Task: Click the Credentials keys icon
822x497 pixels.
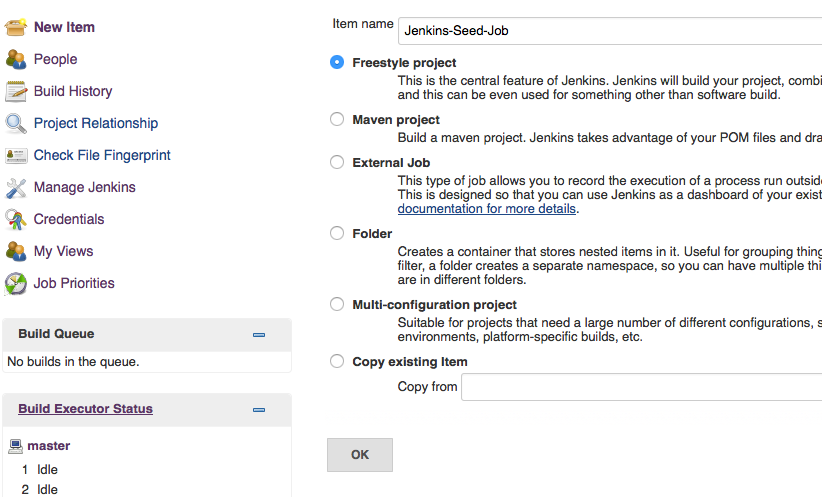Action: (16, 219)
